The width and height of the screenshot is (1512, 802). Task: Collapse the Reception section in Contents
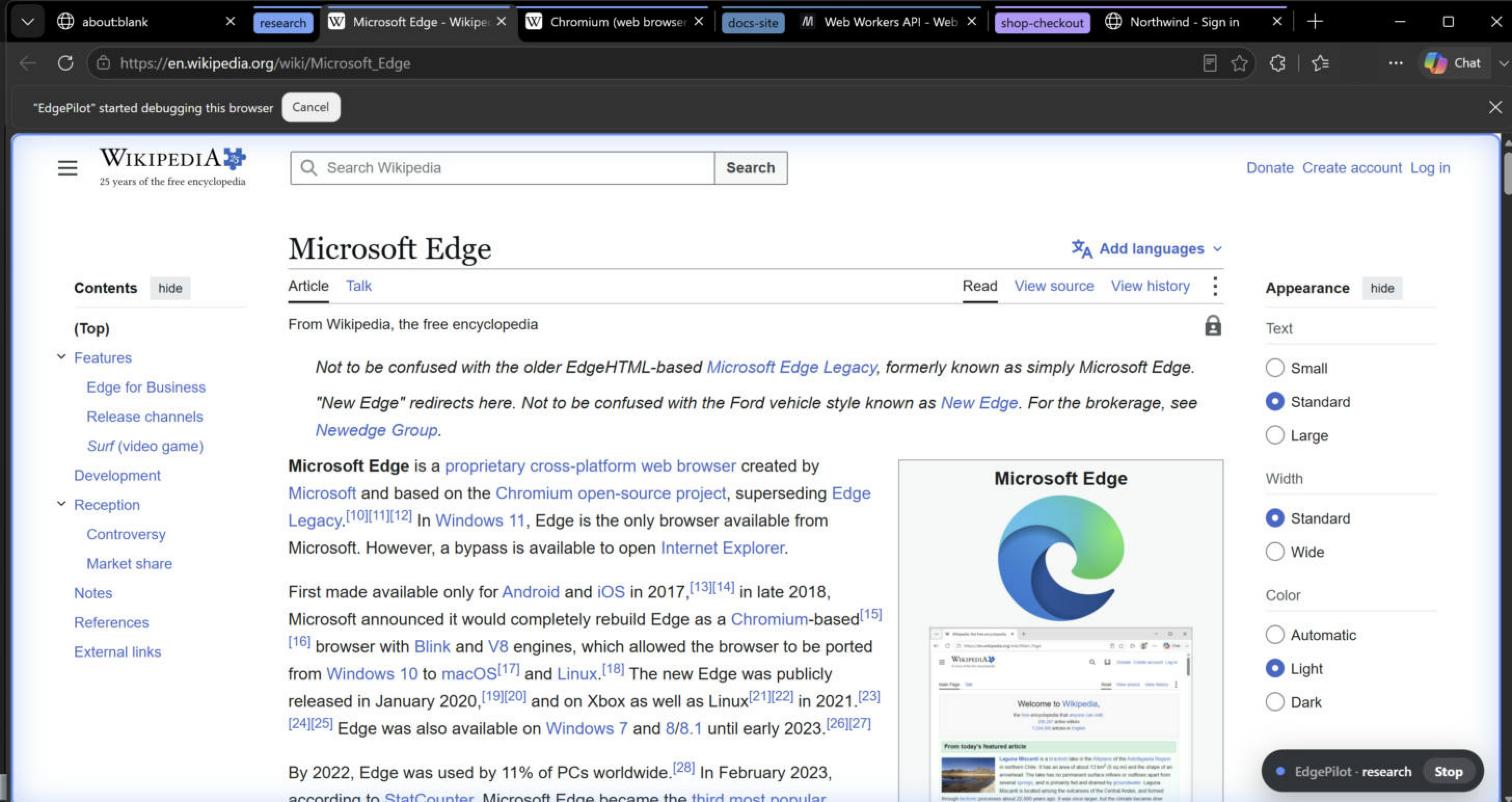click(x=61, y=504)
